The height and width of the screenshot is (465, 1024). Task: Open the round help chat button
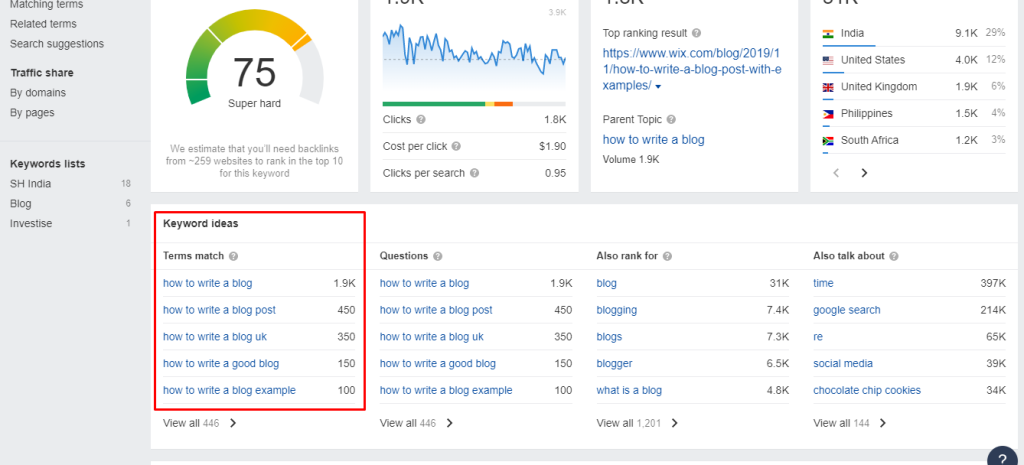coord(1002,457)
